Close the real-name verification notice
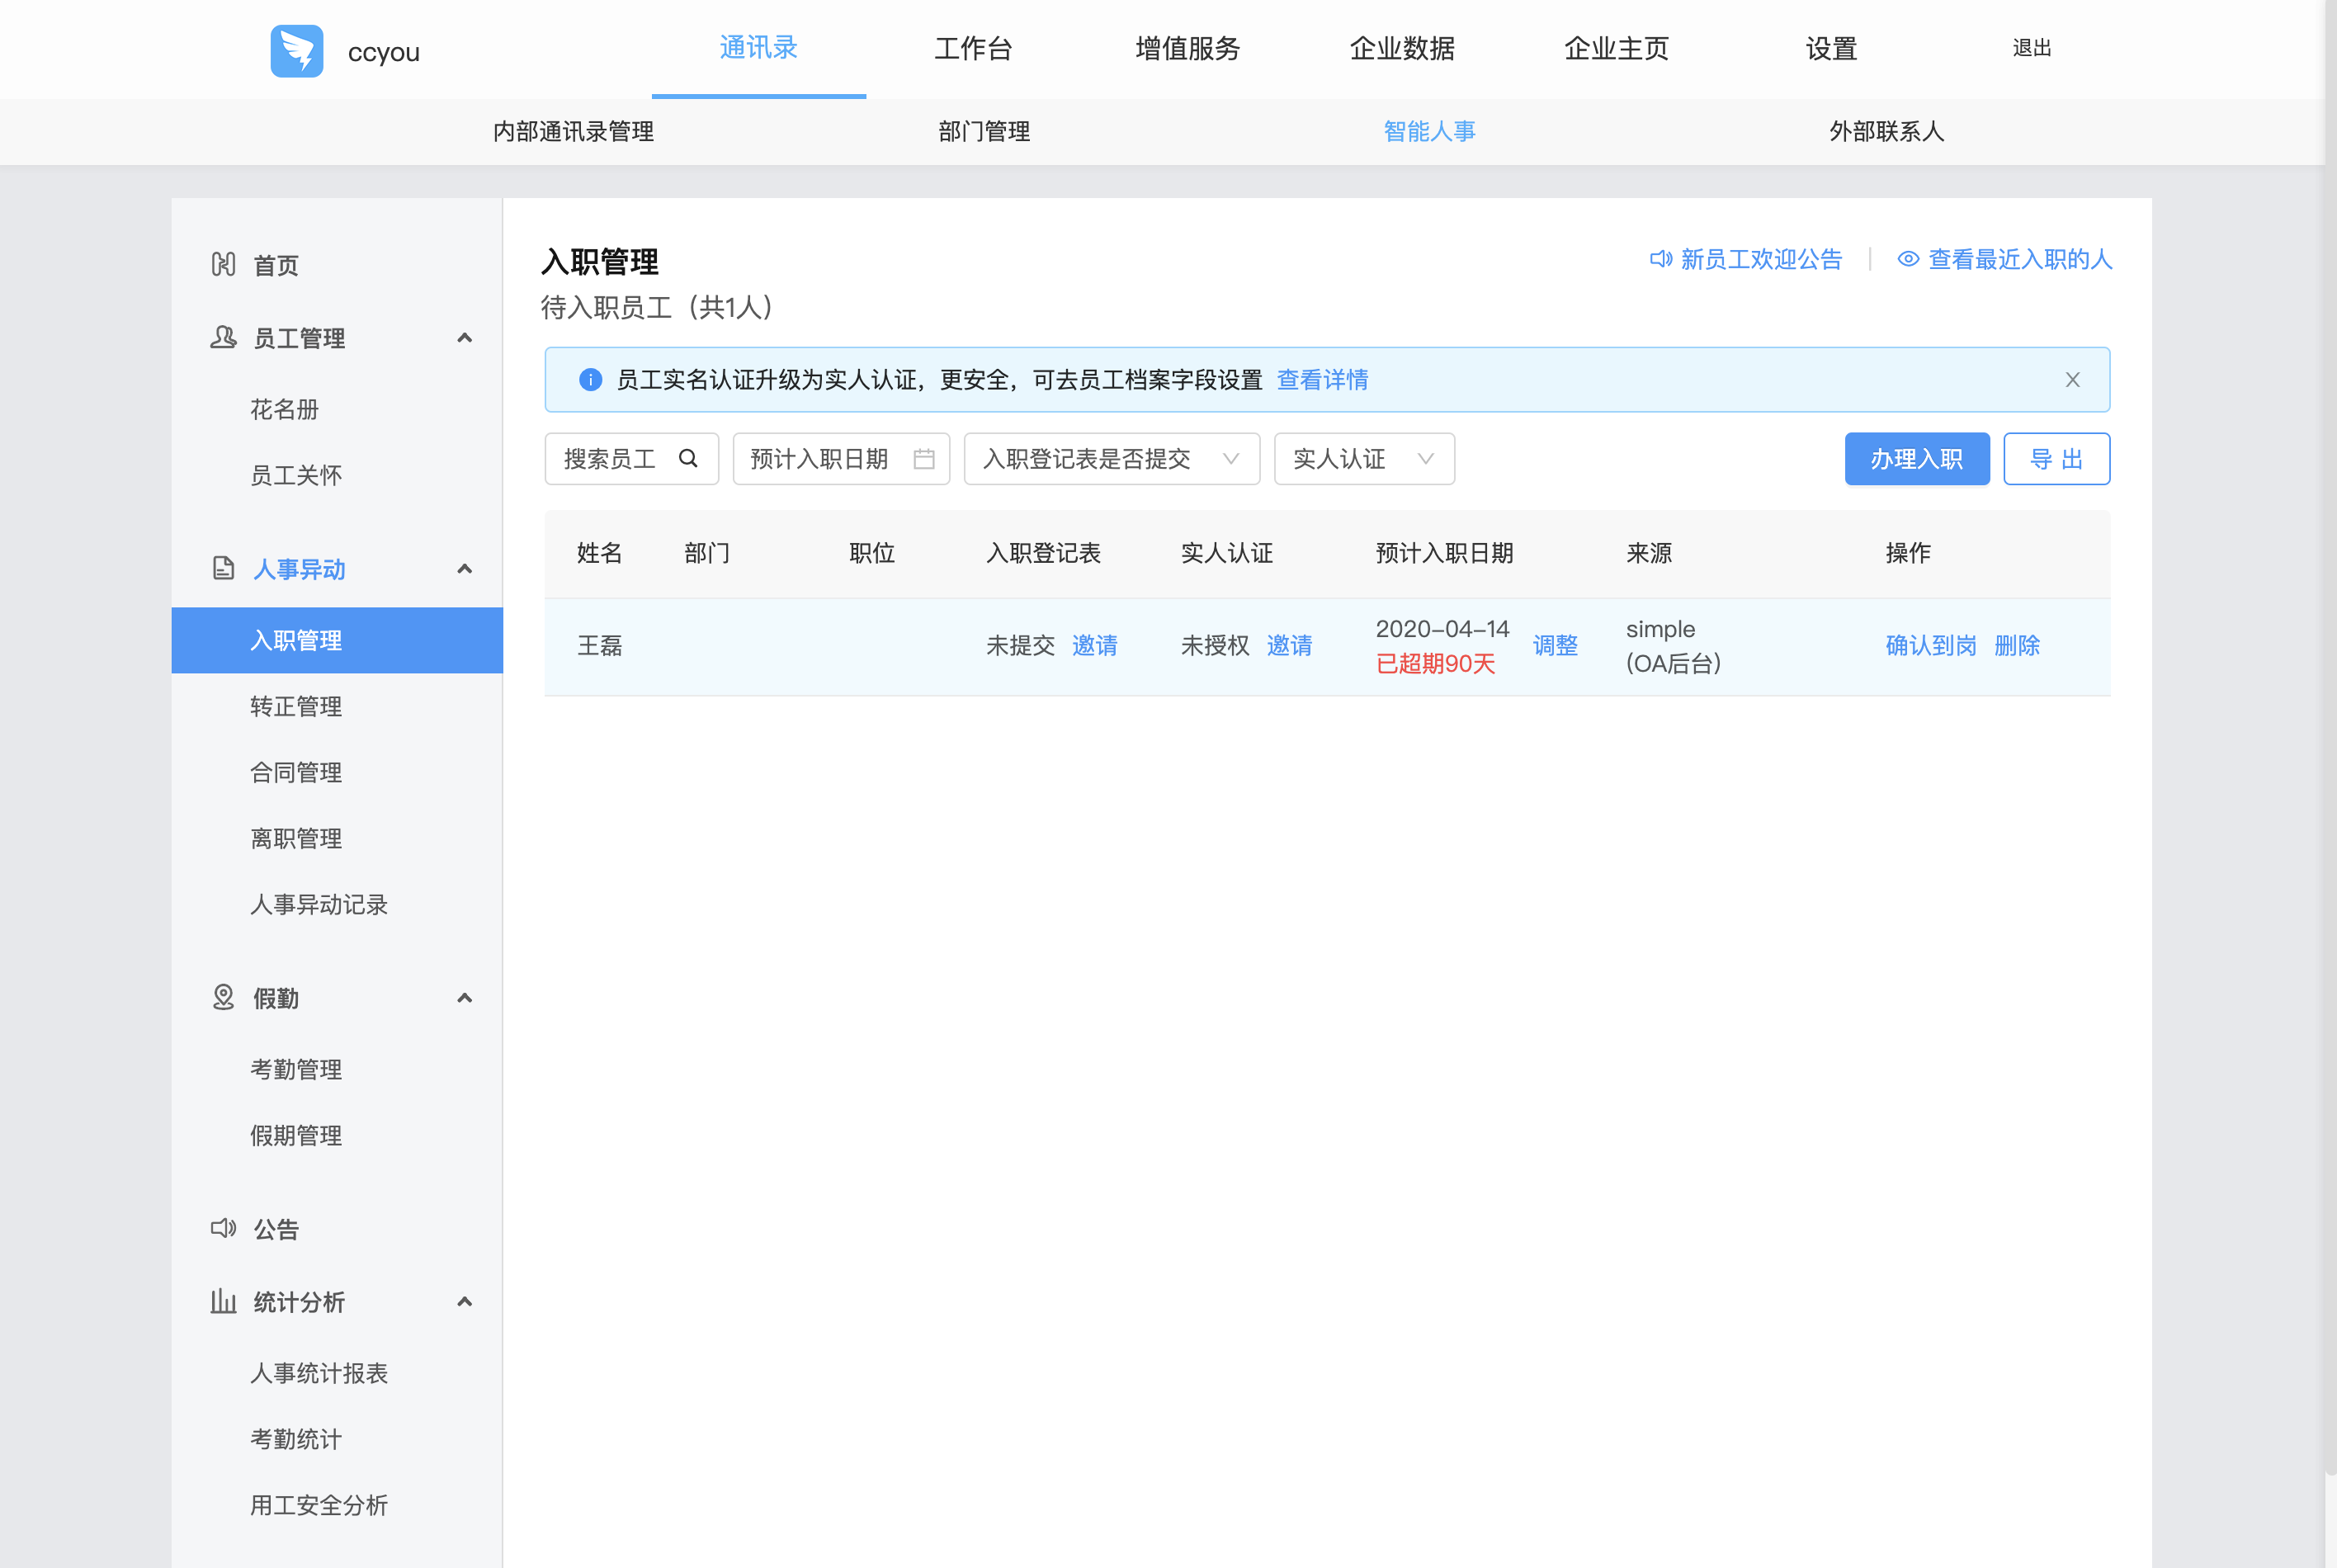 (x=2072, y=380)
